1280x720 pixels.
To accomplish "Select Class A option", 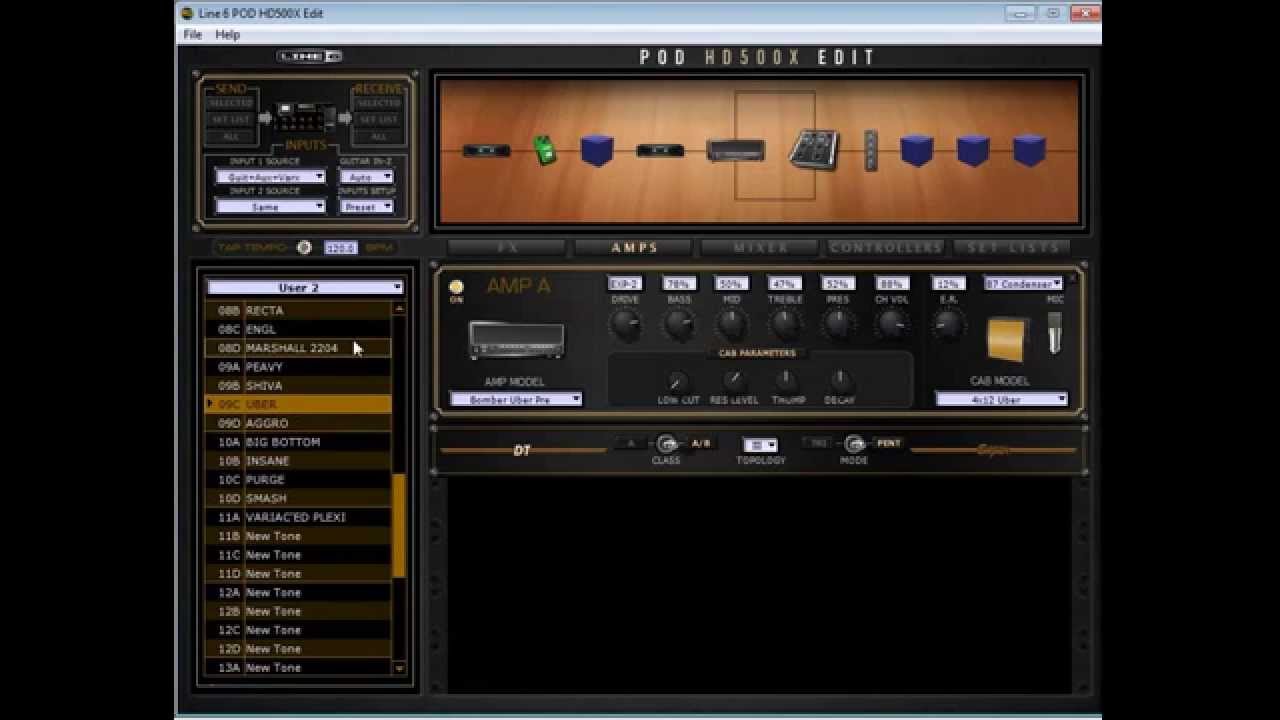I will tap(631, 443).
